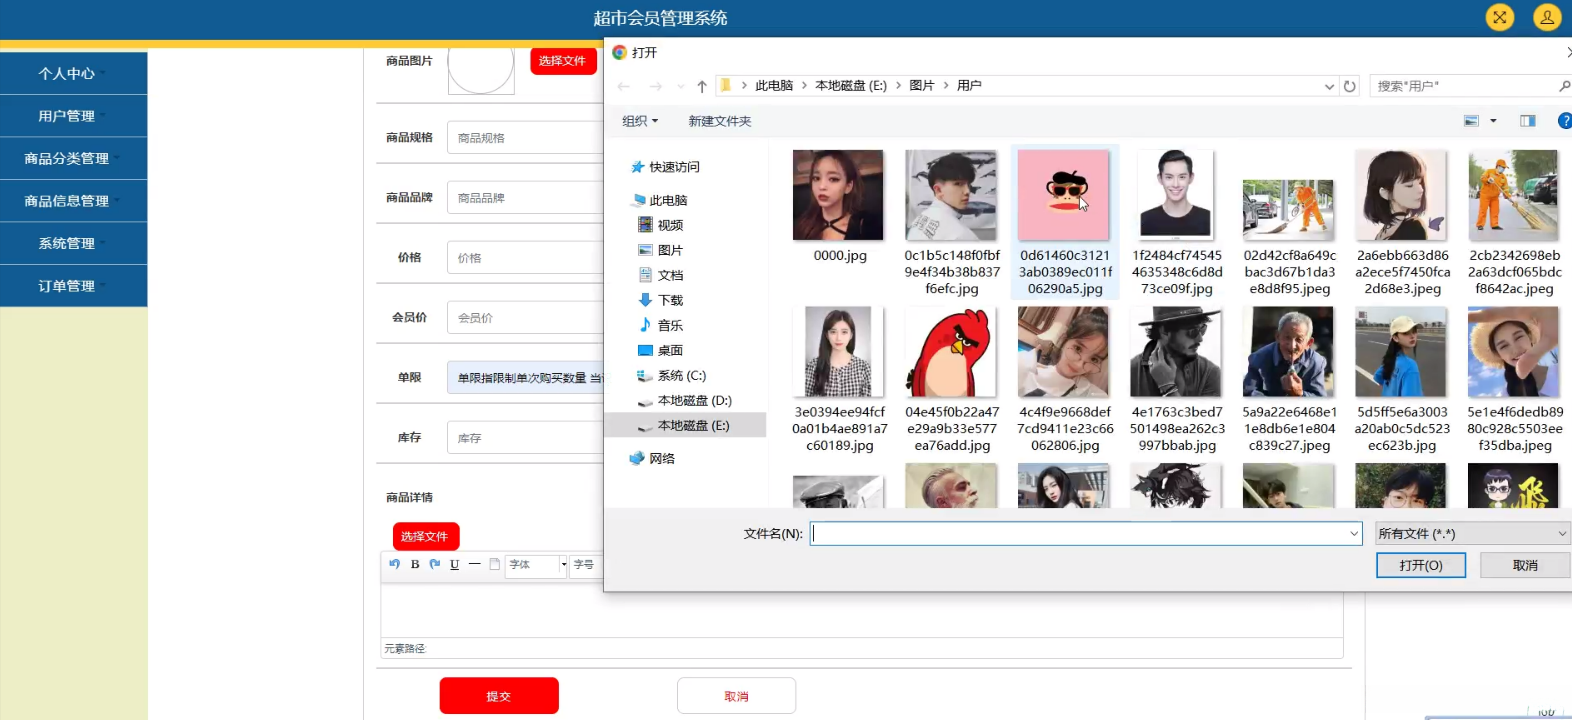Click the 商品规格 input field
The height and width of the screenshot is (720, 1572).
[525, 138]
